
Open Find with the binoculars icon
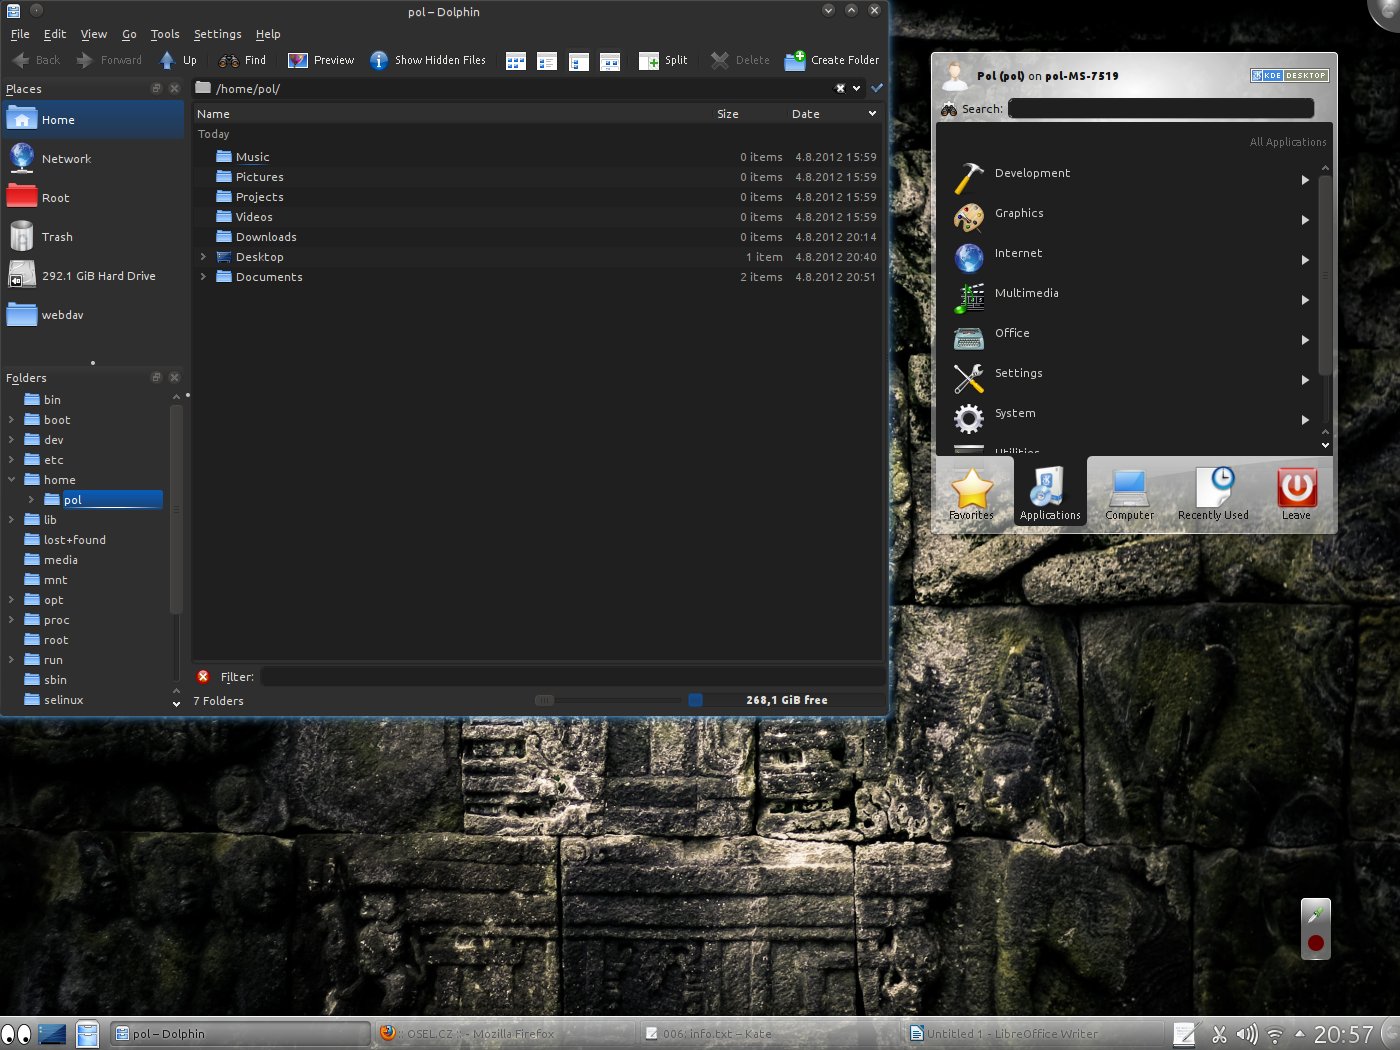(x=229, y=60)
